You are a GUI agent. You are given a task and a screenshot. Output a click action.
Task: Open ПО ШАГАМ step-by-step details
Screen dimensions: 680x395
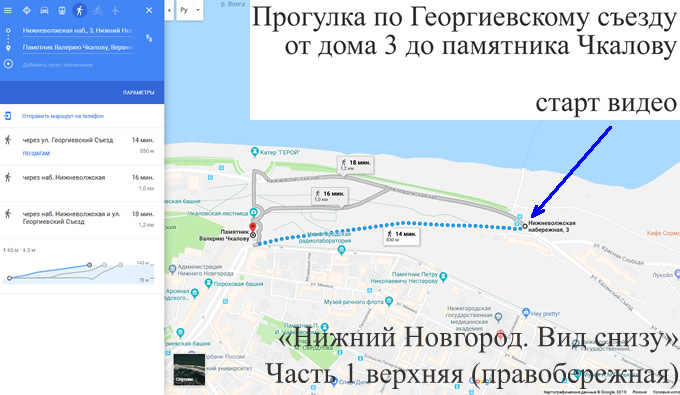click(x=36, y=153)
